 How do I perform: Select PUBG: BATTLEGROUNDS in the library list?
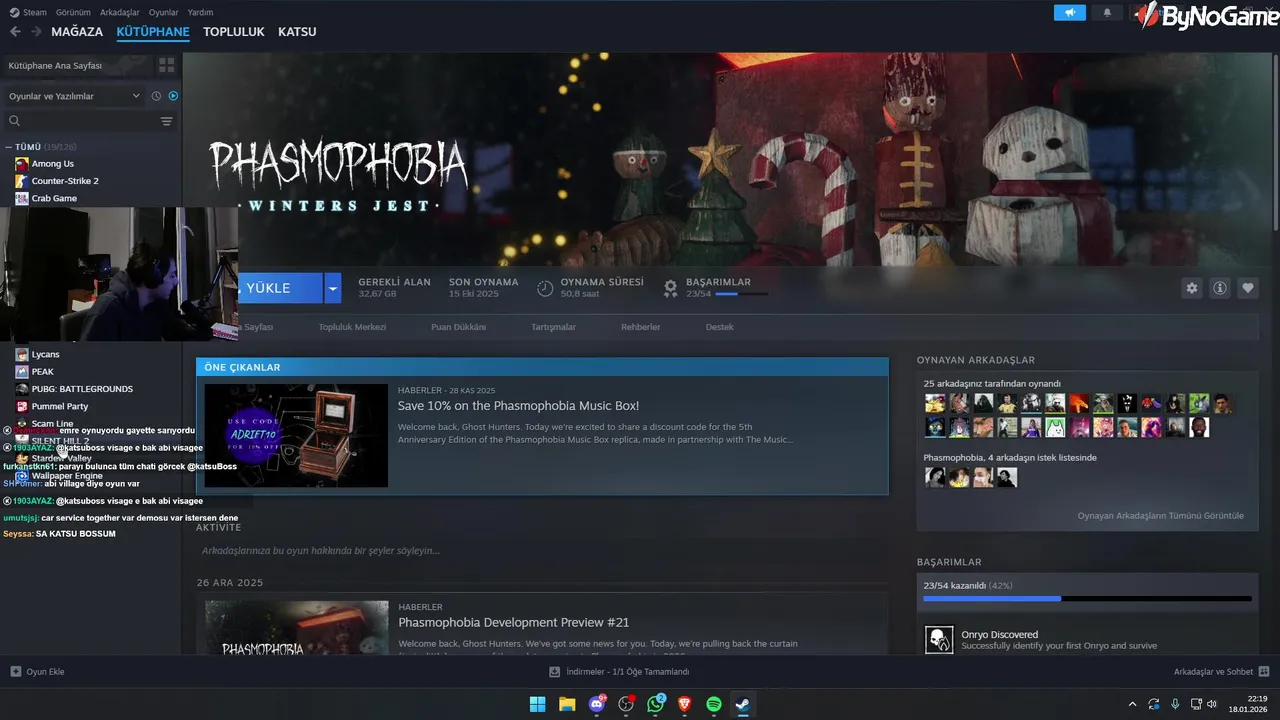82,389
